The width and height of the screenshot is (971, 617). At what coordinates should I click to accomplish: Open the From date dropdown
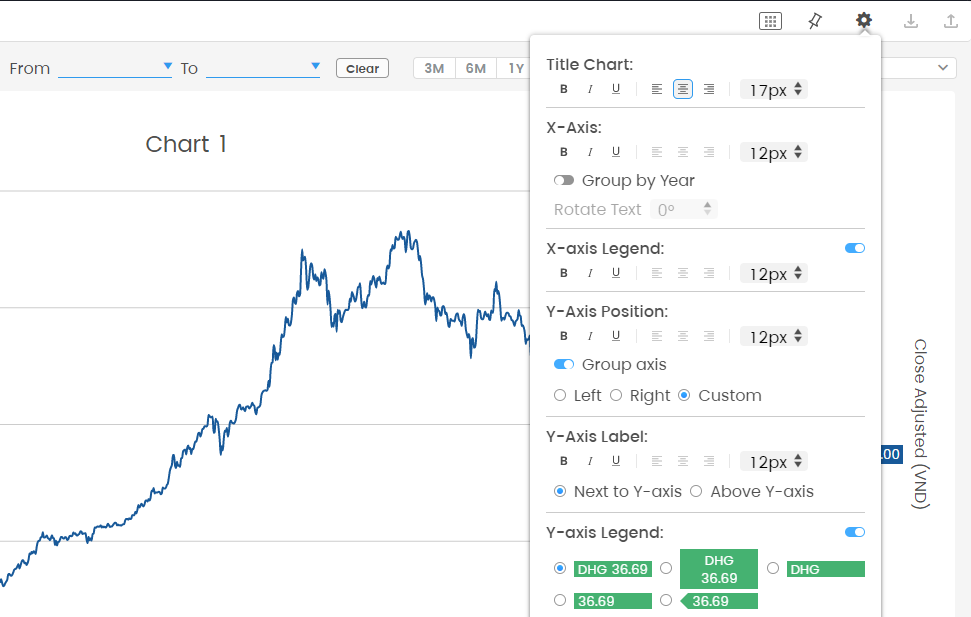pos(167,67)
